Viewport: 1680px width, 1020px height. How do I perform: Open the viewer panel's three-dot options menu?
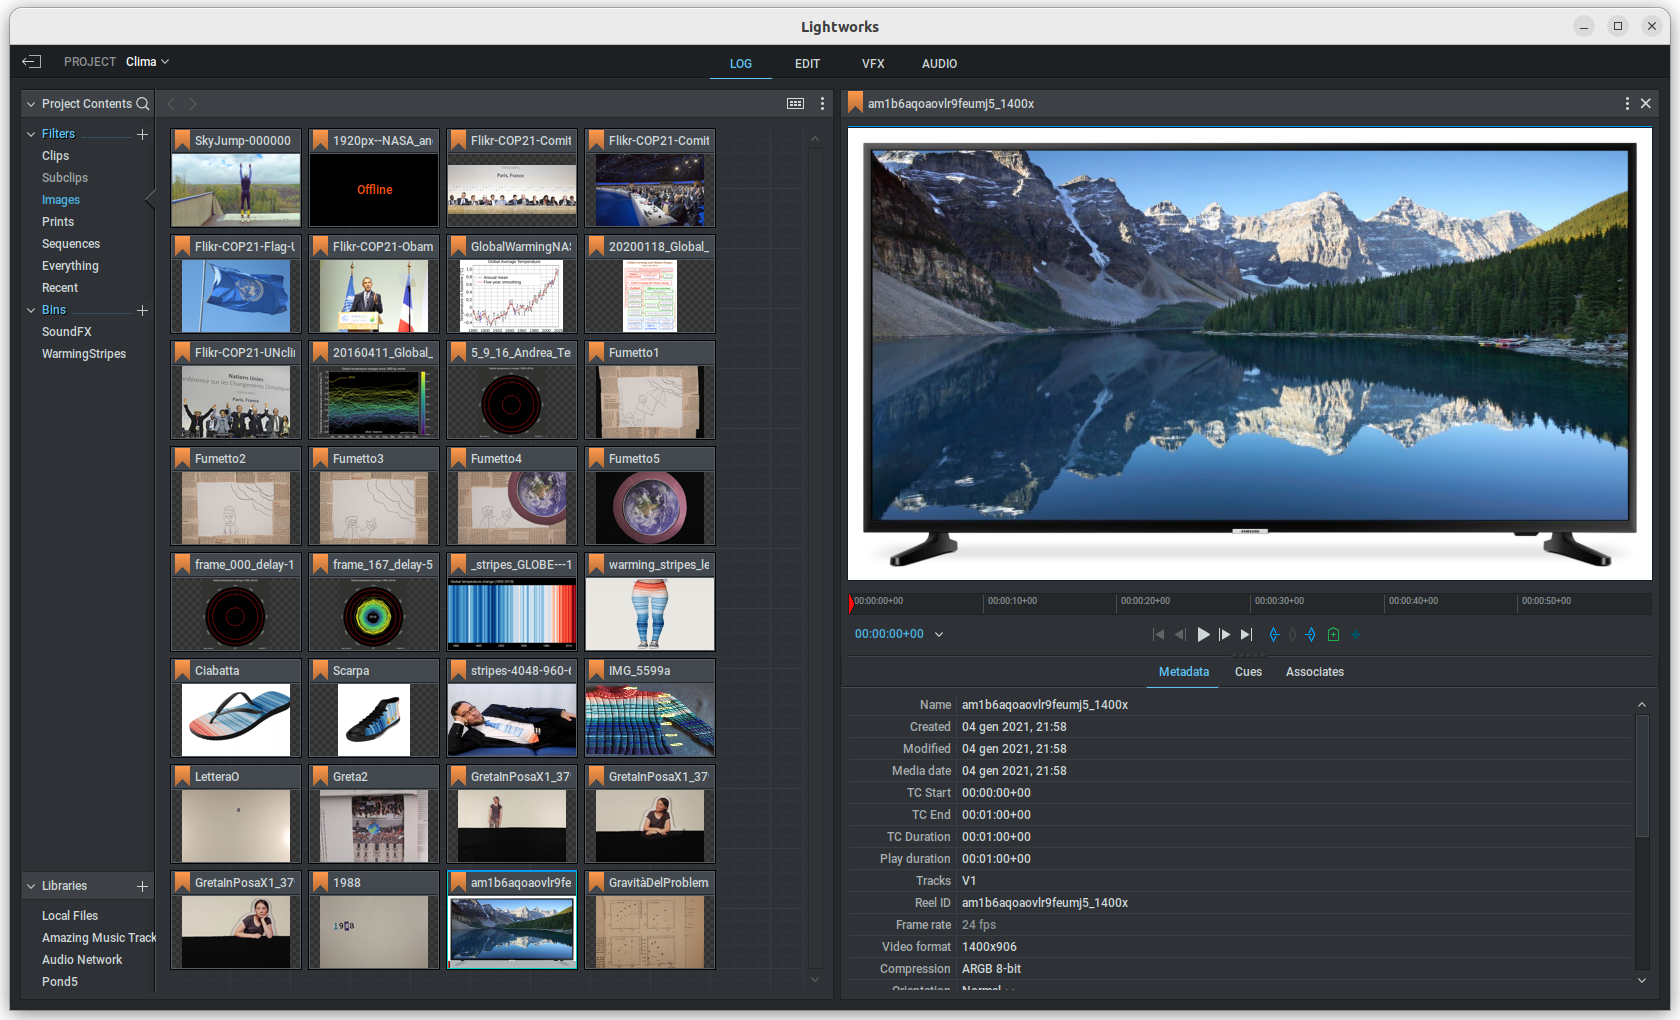pos(1627,104)
